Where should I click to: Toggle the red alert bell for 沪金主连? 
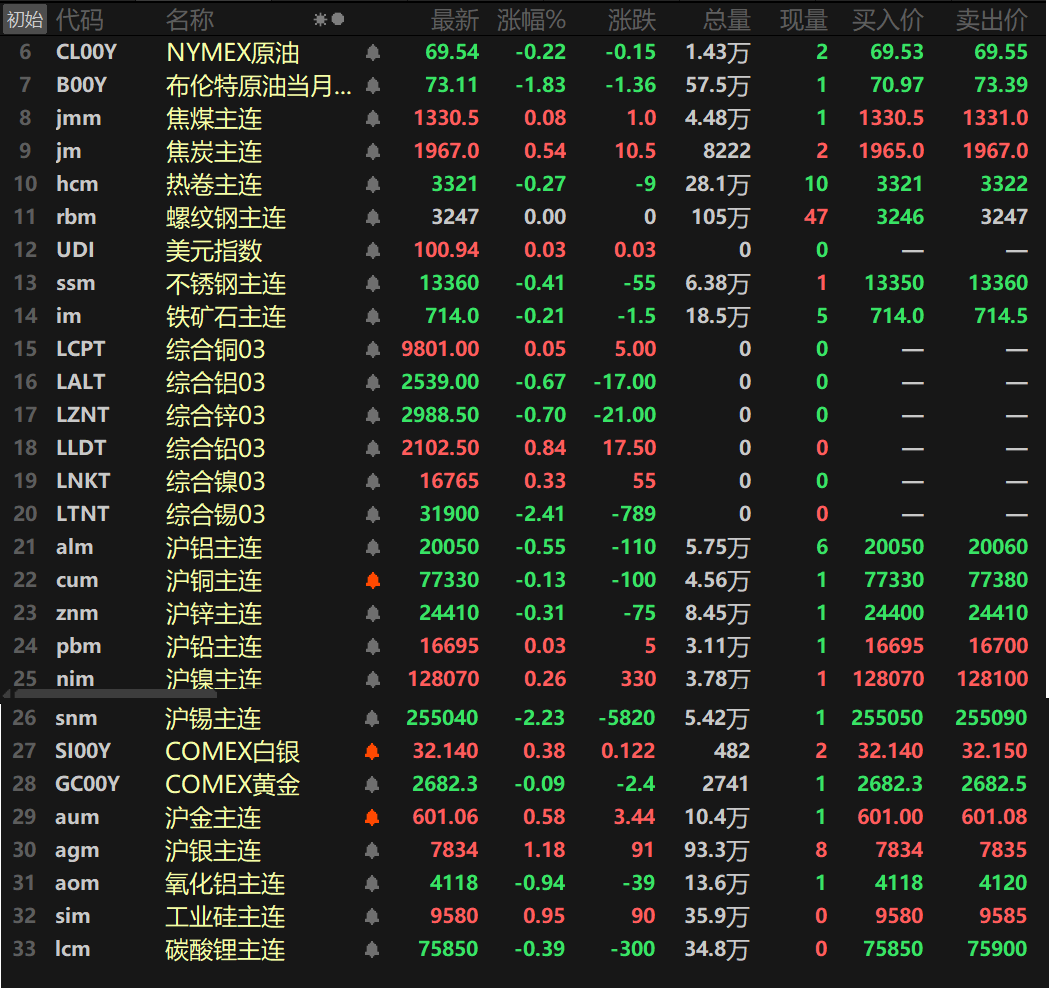(x=372, y=816)
